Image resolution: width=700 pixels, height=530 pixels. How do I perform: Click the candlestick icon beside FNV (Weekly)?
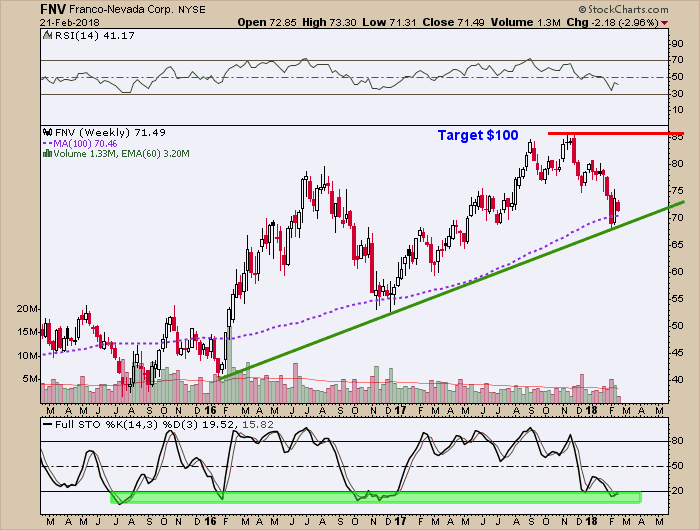pos(47,133)
